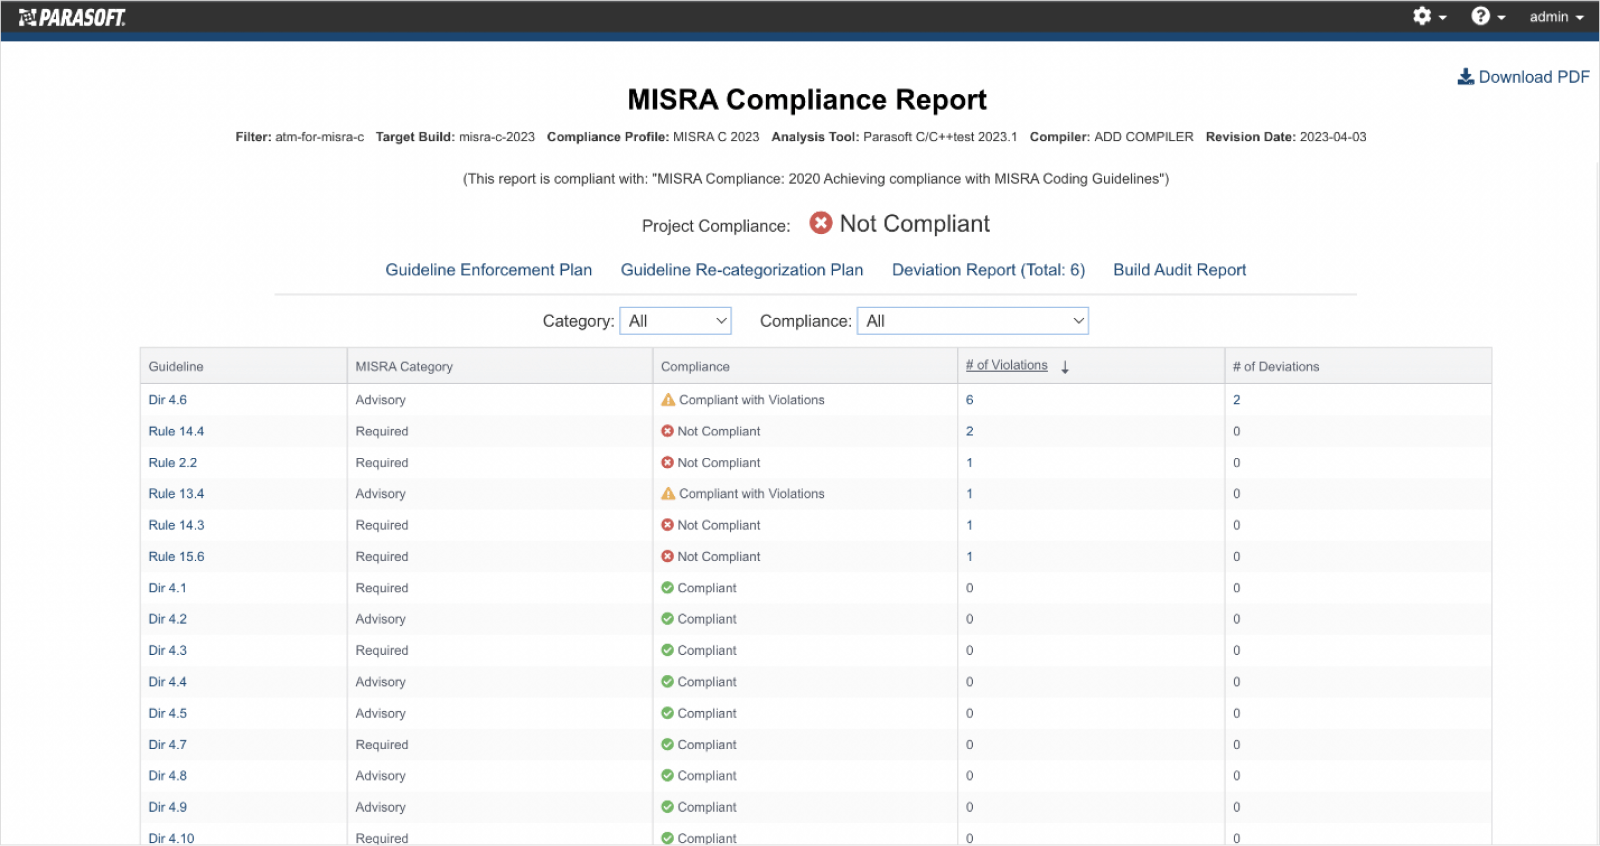Click the red Not Compliant status icon
Image resolution: width=1600 pixels, height=846 pixels.
pos(820,223)
